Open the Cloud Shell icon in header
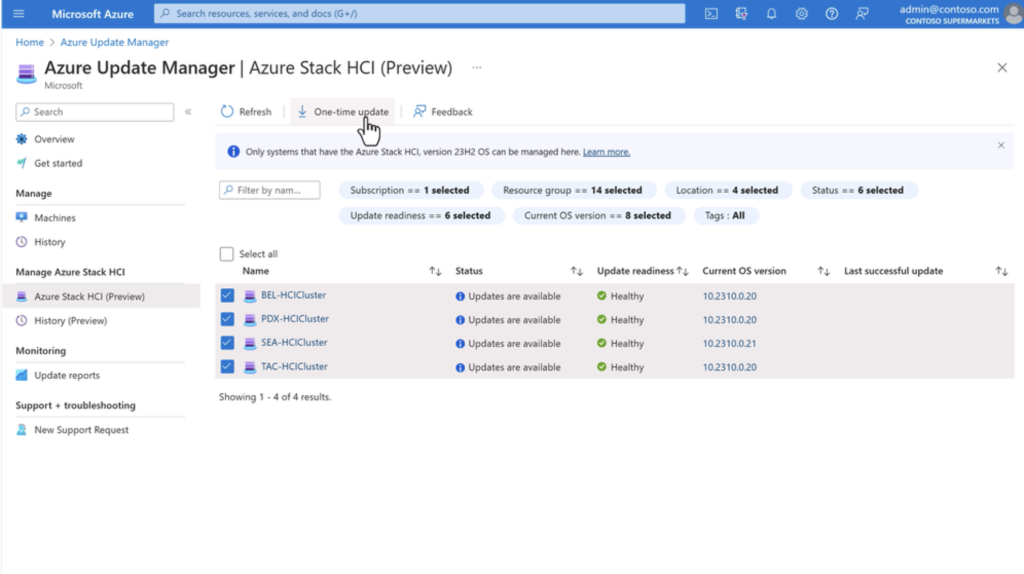Viewport: 1024px width, 574px height. click(711, 14)
